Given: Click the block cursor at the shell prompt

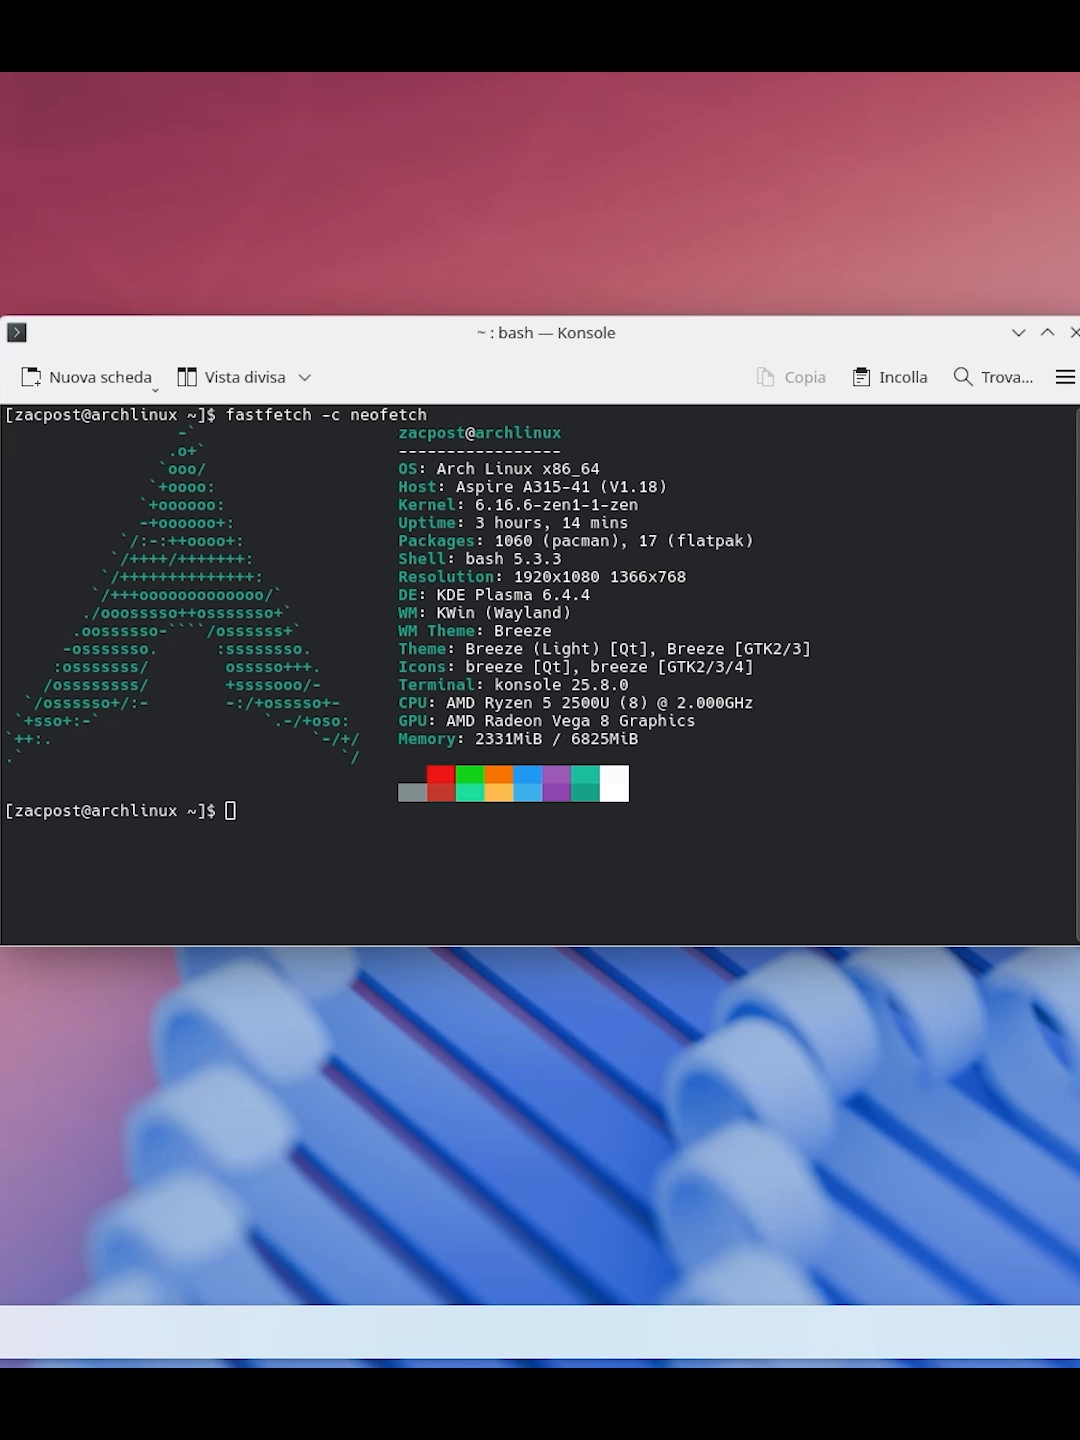Looking at the screenshot, I should [x=230, y=810].
